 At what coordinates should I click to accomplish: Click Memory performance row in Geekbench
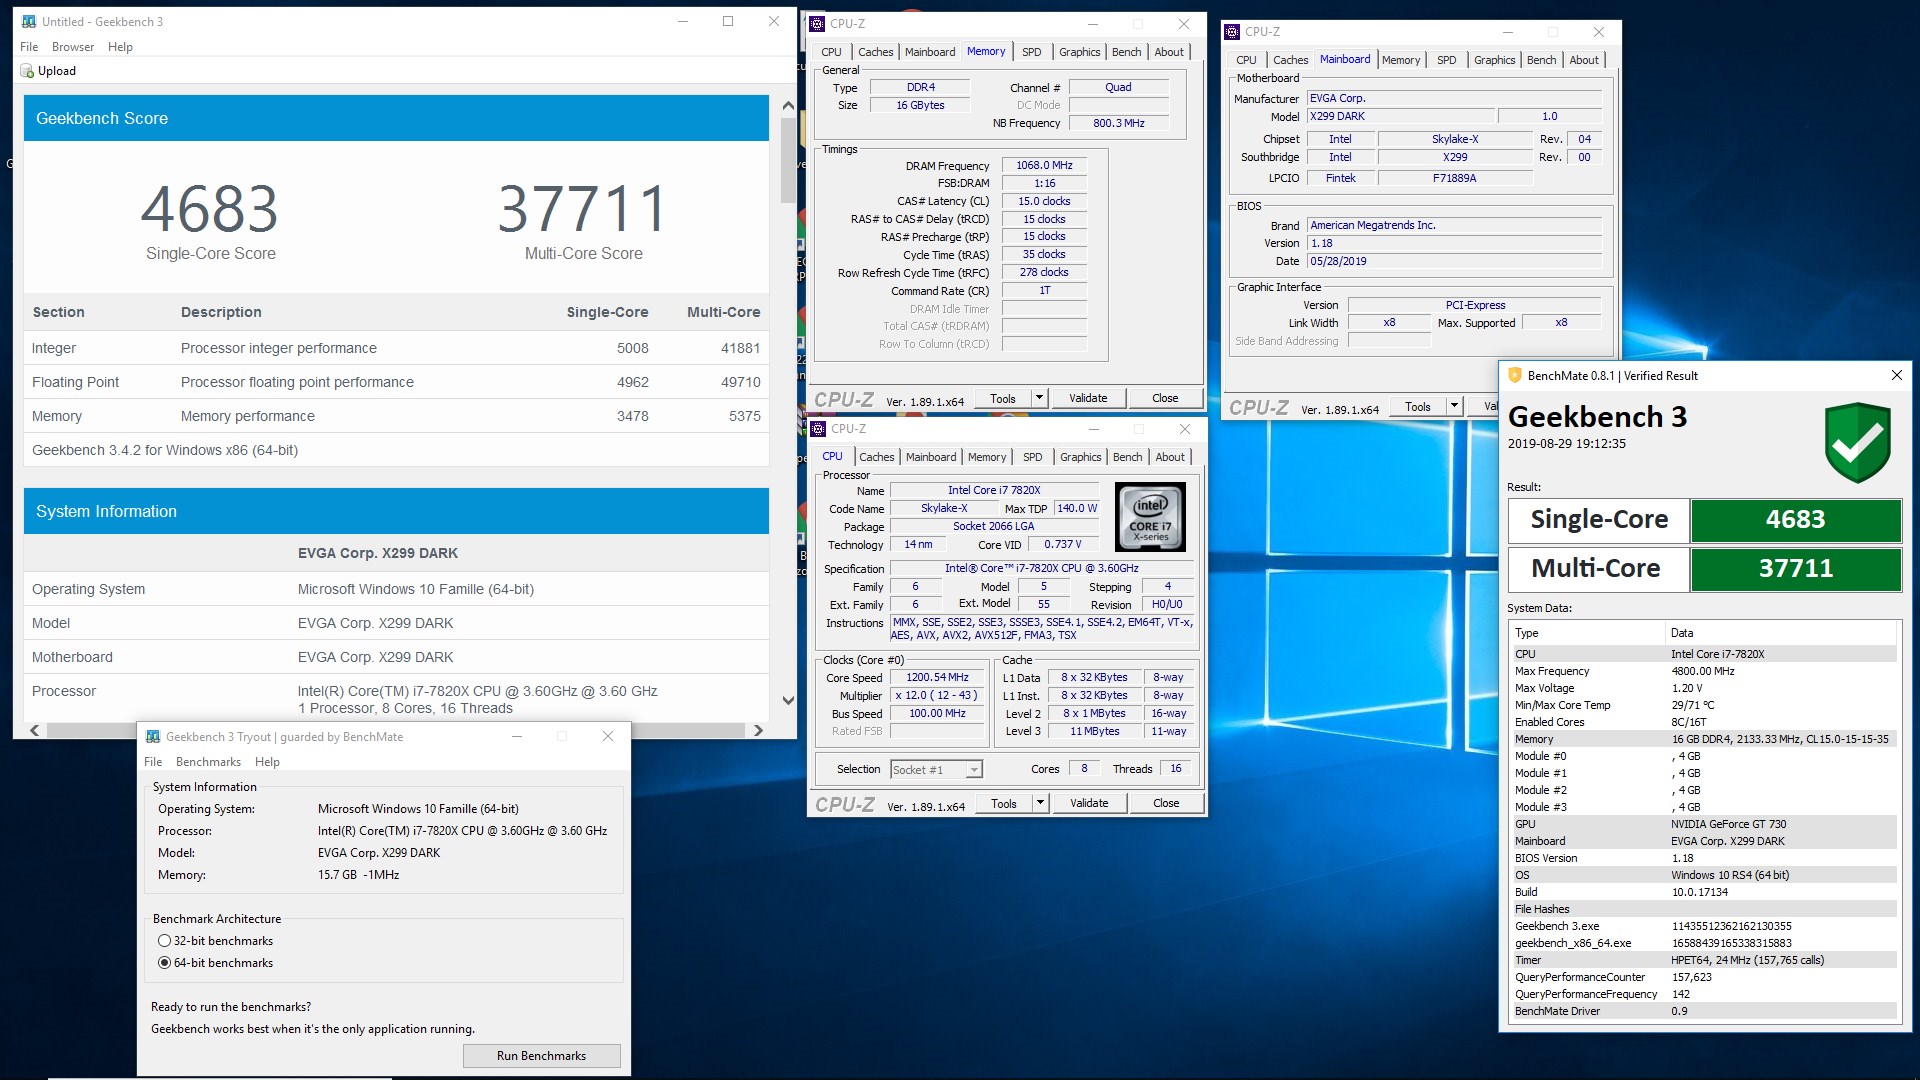[x=396, y=416]
